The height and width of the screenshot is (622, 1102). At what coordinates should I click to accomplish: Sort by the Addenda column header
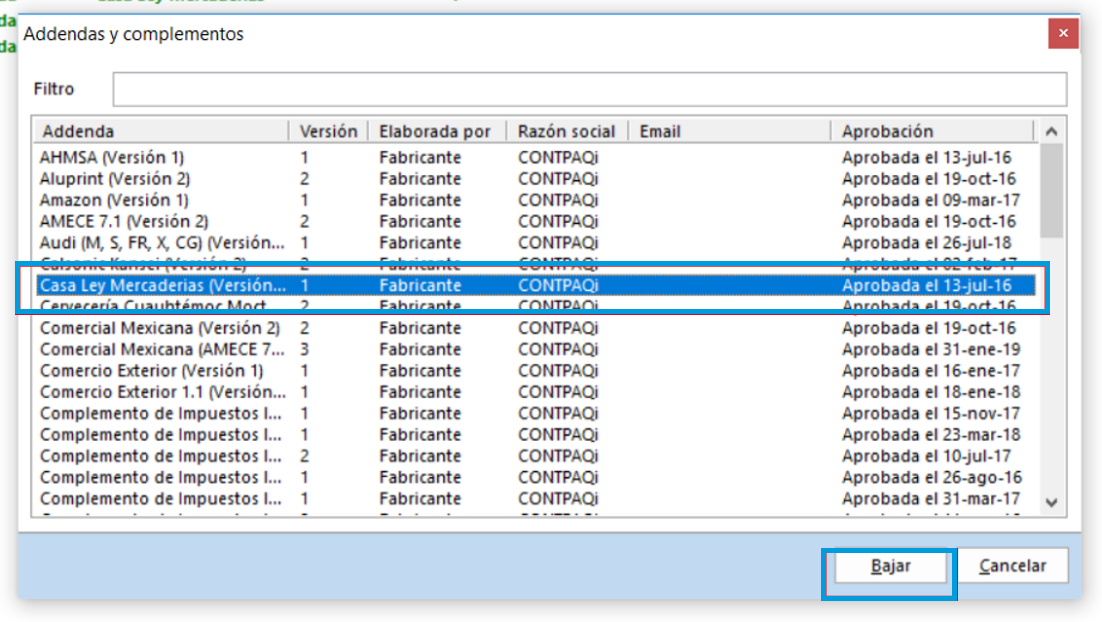click(160, 131)
